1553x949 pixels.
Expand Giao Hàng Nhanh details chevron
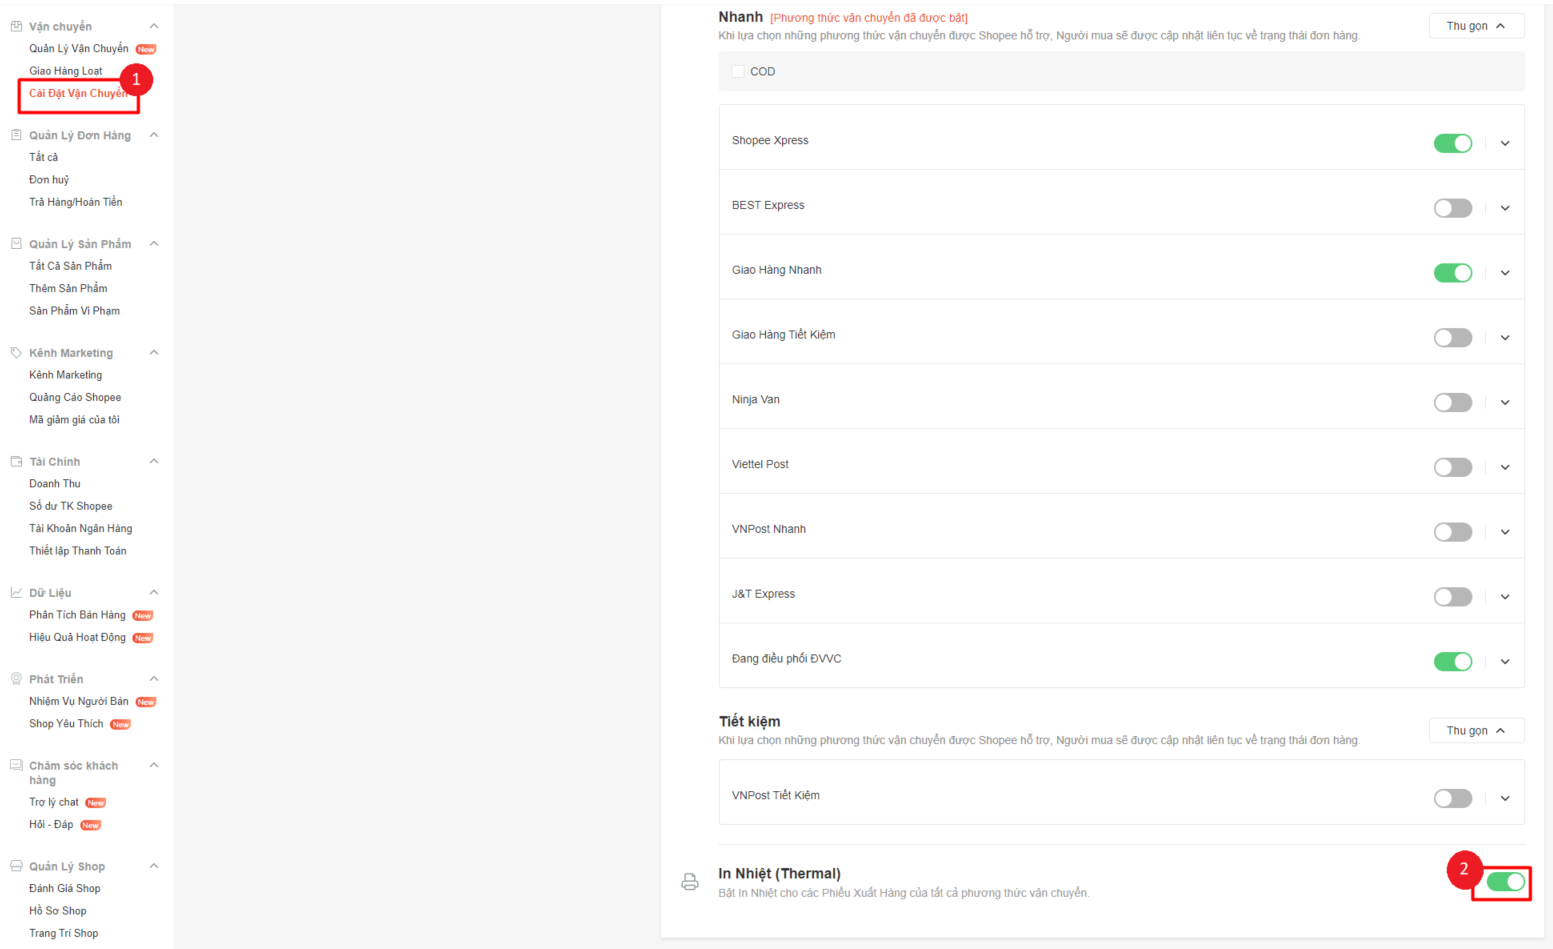coord(1505,273)
